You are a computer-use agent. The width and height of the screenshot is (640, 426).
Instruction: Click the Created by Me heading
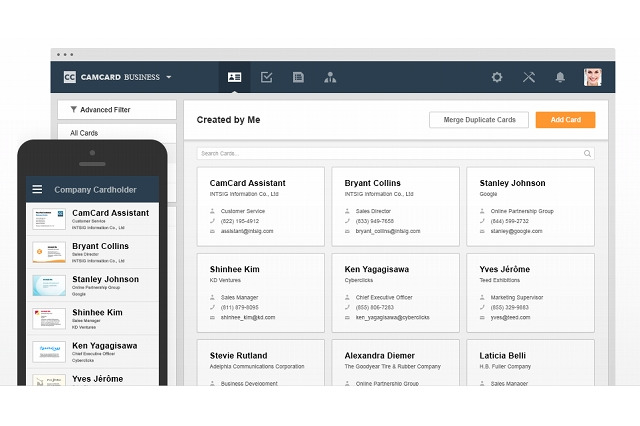[229, 120]
